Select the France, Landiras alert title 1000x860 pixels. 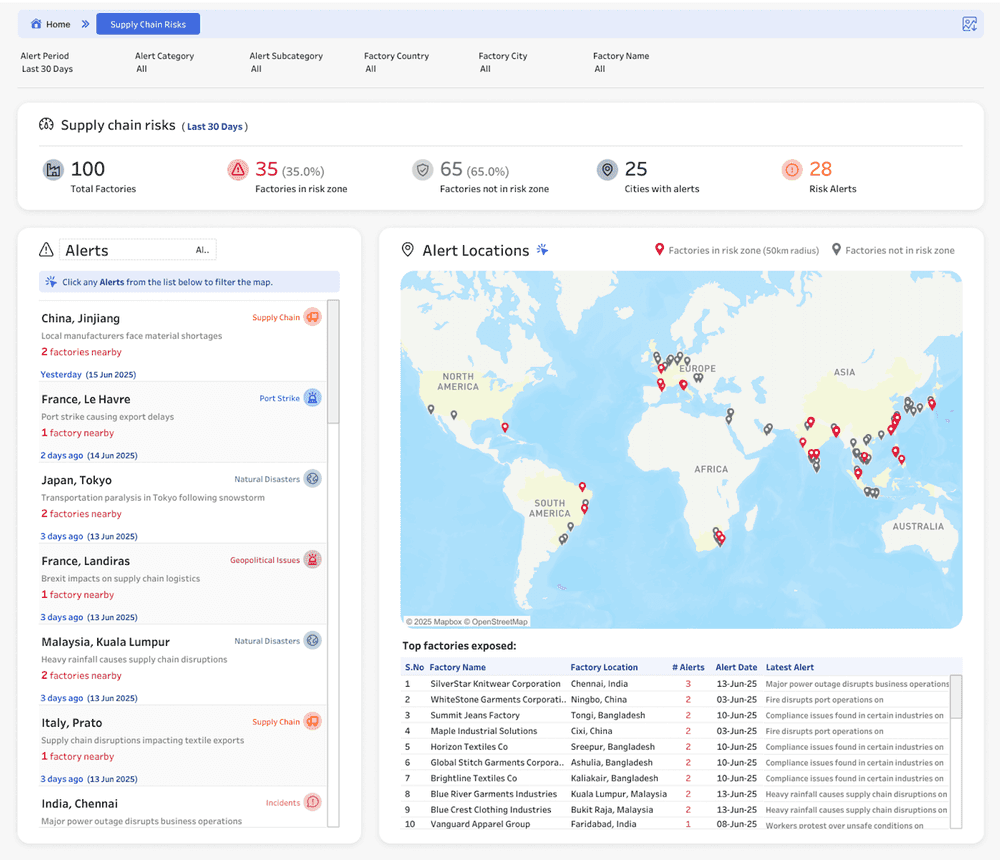click(x=85, y=561)
